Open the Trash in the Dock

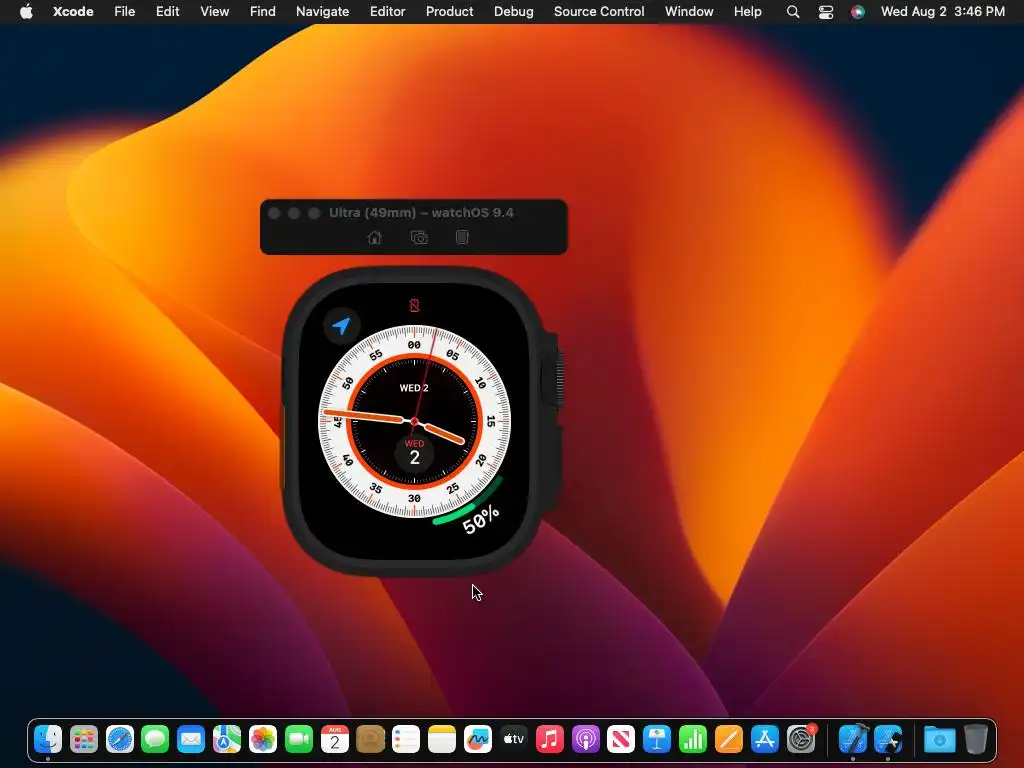(x=976, y=739)
